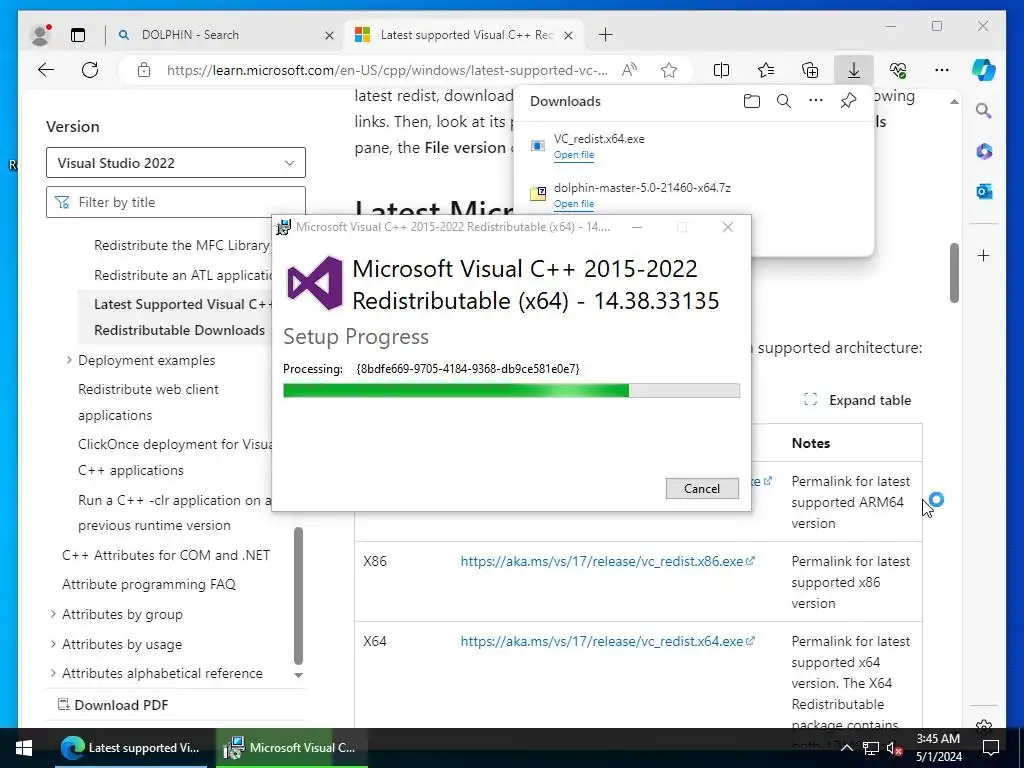The height and width of the screenshot is (768, 1024).
Task: Open Redistribute an ATL application item
Action: [183, 276]
